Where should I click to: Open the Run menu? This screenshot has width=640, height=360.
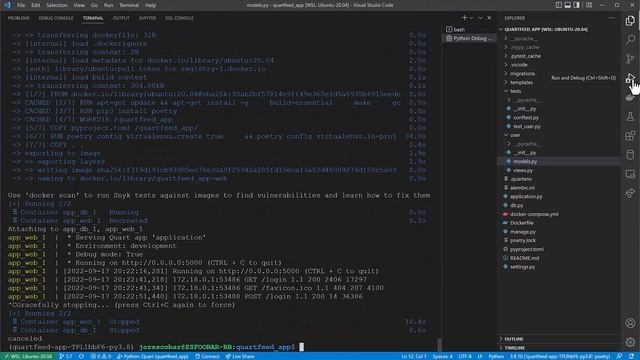[108, 5]
